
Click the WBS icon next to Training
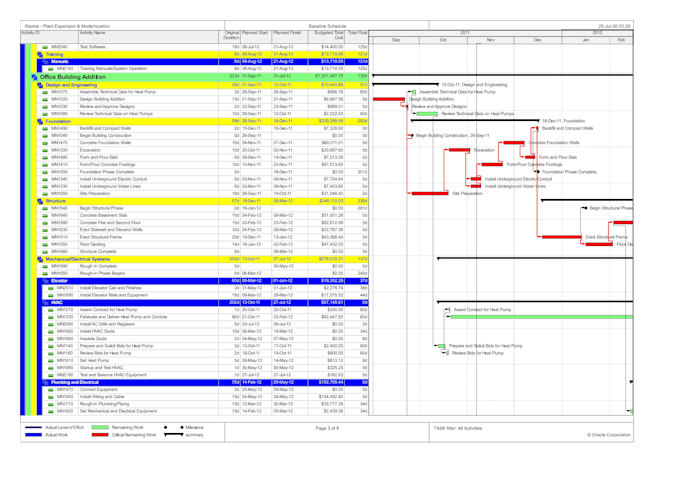click(x=40, y=54)
